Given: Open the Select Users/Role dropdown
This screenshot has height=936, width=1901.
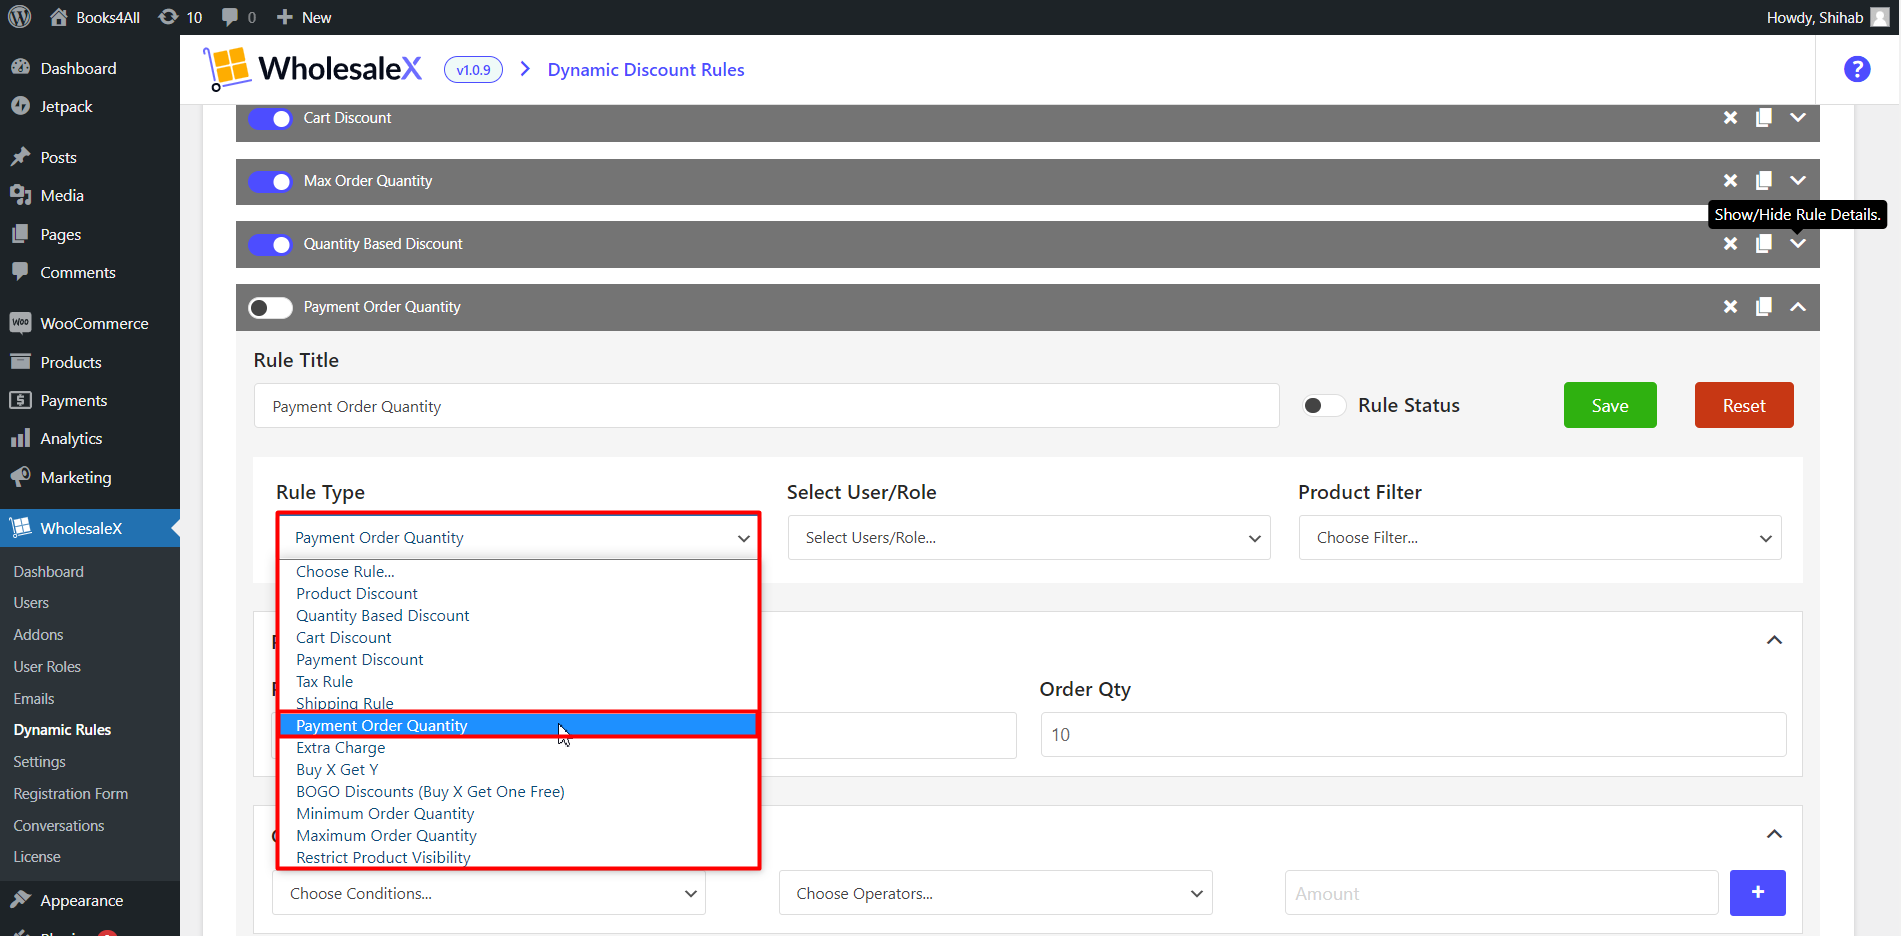Looking at the screenshot, I should pos(1029,537).
